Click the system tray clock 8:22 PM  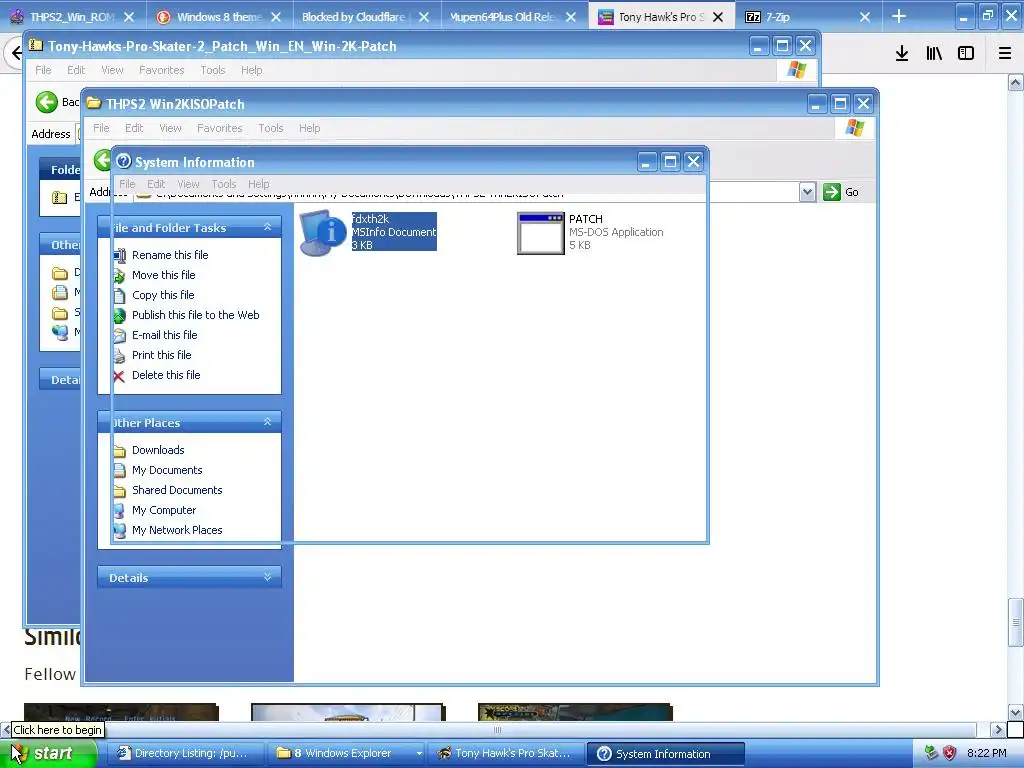point(986,753)
